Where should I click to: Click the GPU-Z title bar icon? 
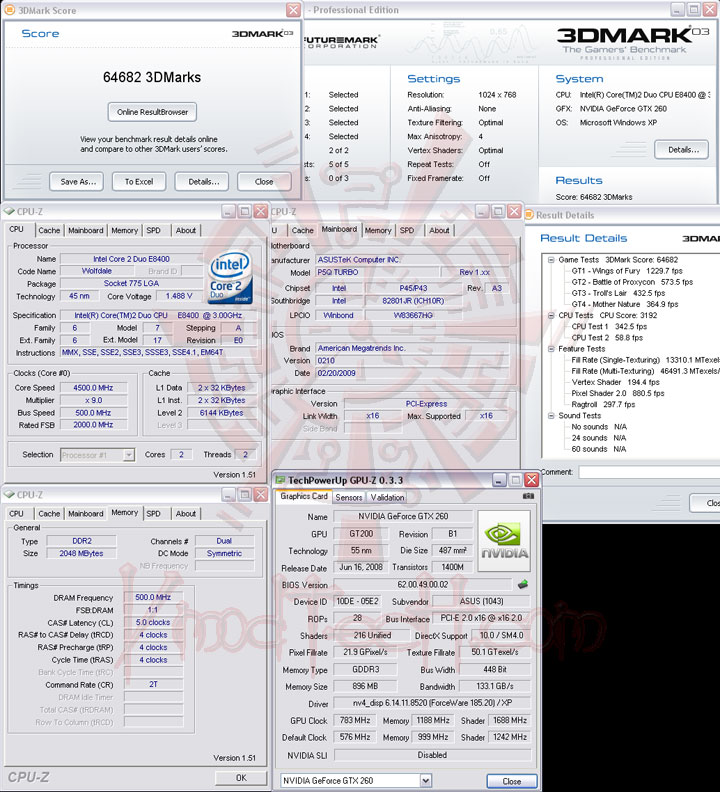[280, 480]
